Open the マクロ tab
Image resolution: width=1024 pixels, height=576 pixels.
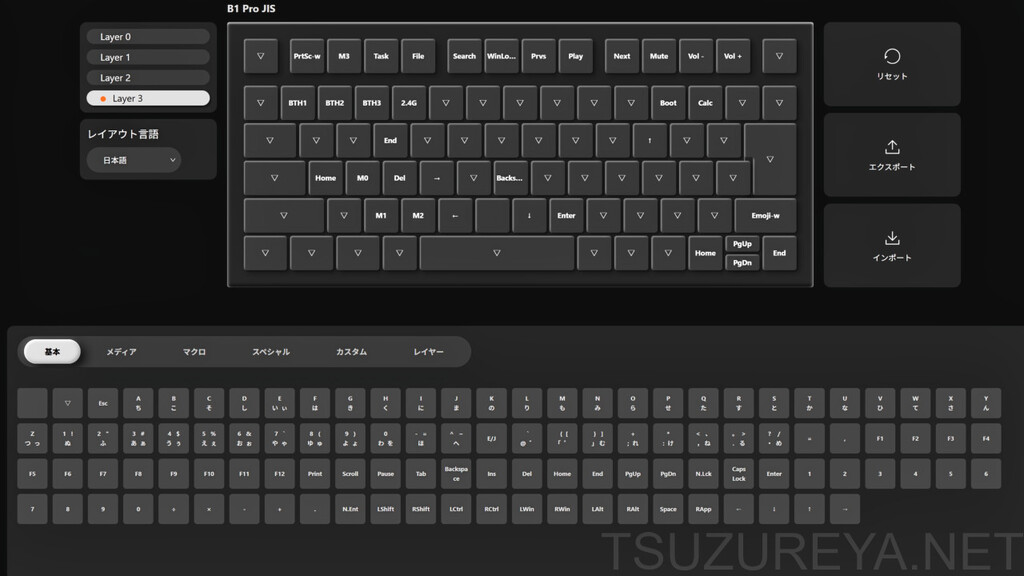point(194,352)
